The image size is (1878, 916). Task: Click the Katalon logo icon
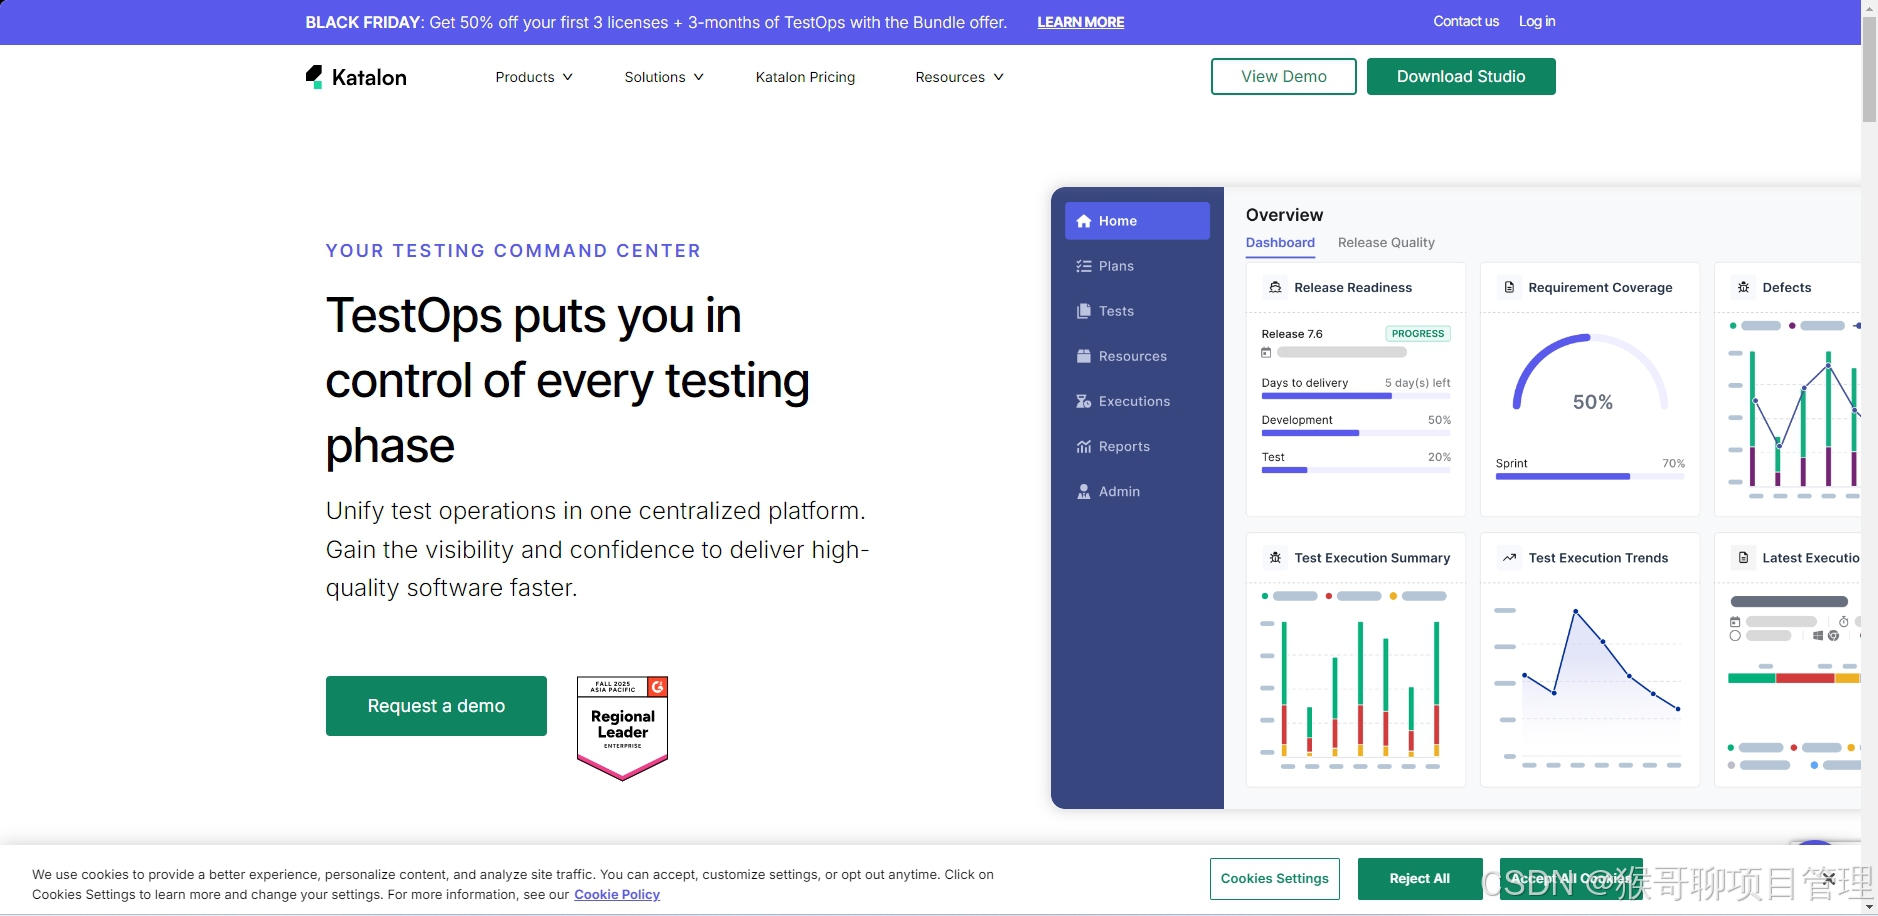click(x=314, y=77)
